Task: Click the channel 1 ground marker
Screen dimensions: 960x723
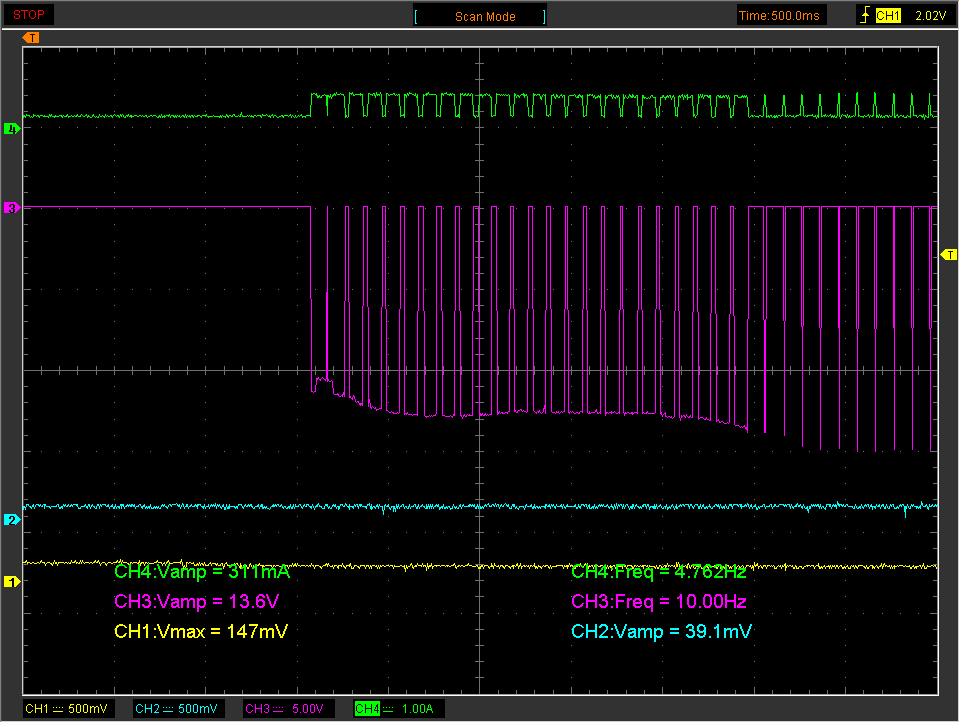Action: coord(12,582)
